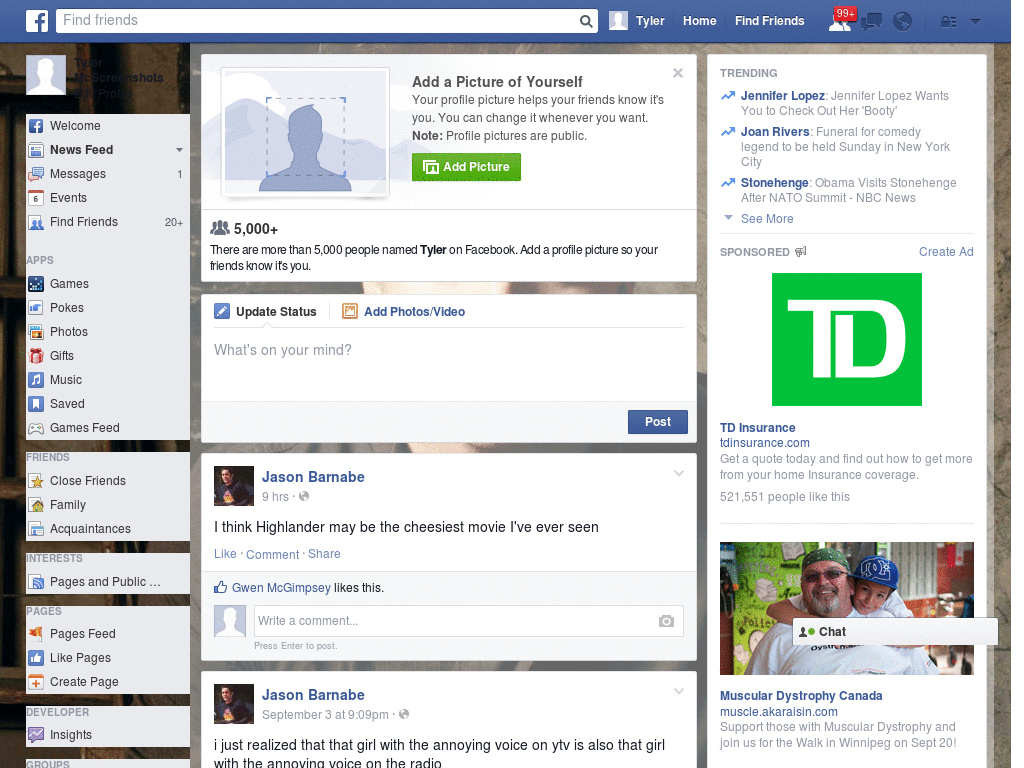This screenshot has width=1024, height=768.
Task: Click the Like Pages thumbs-up icon
Action: [x=36, y=658]
